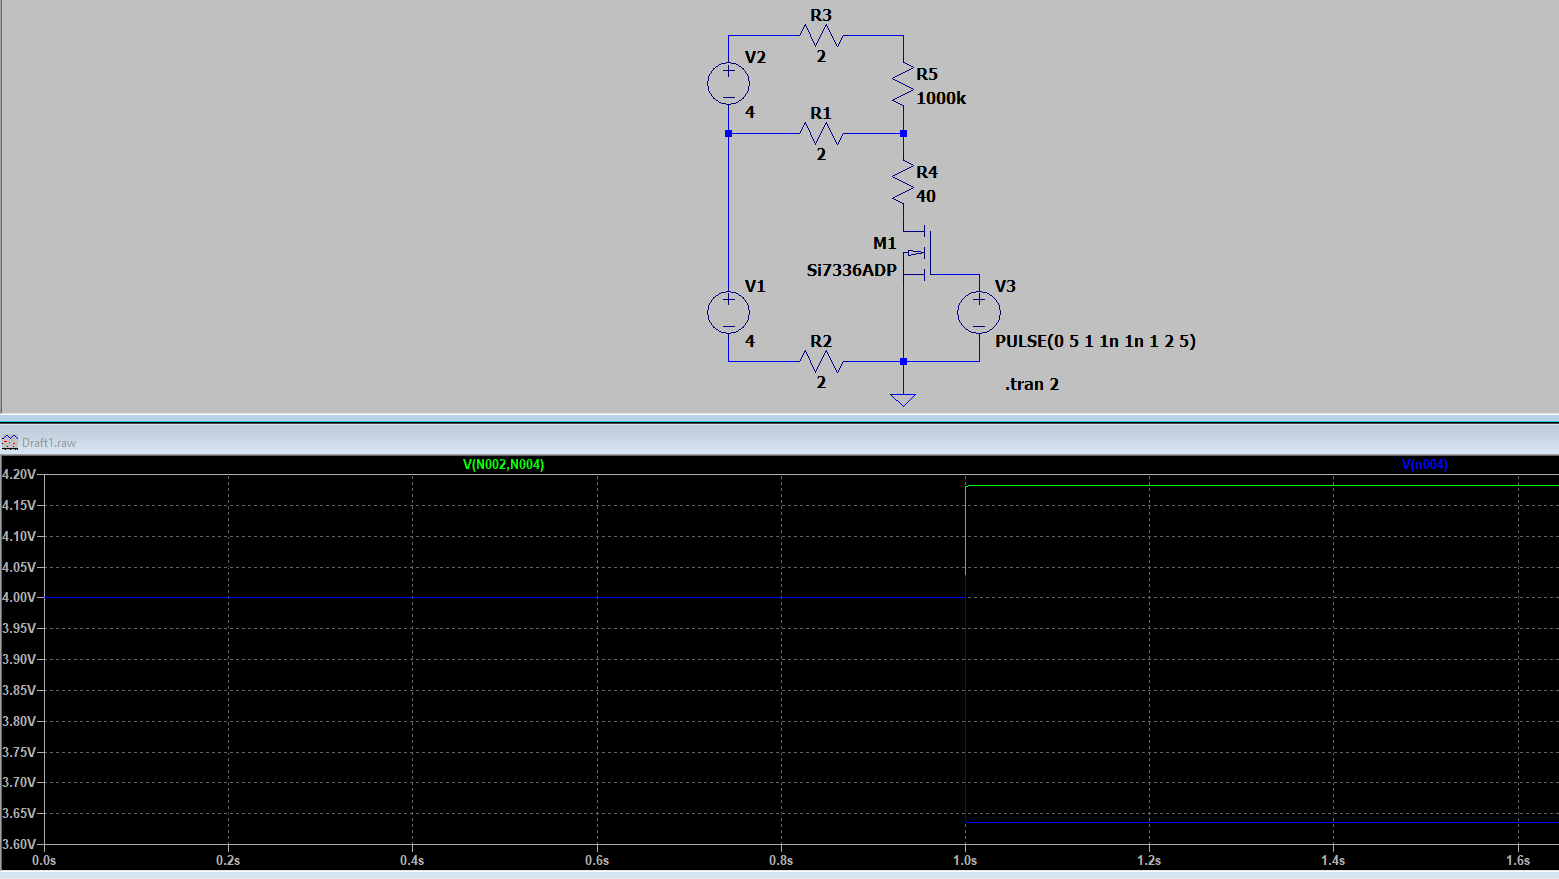Click the PULSE(0 5 1 1n 1n 1 2 5) text
Viewport: 1559px width, 879px height.
(x=1095, y=341)
